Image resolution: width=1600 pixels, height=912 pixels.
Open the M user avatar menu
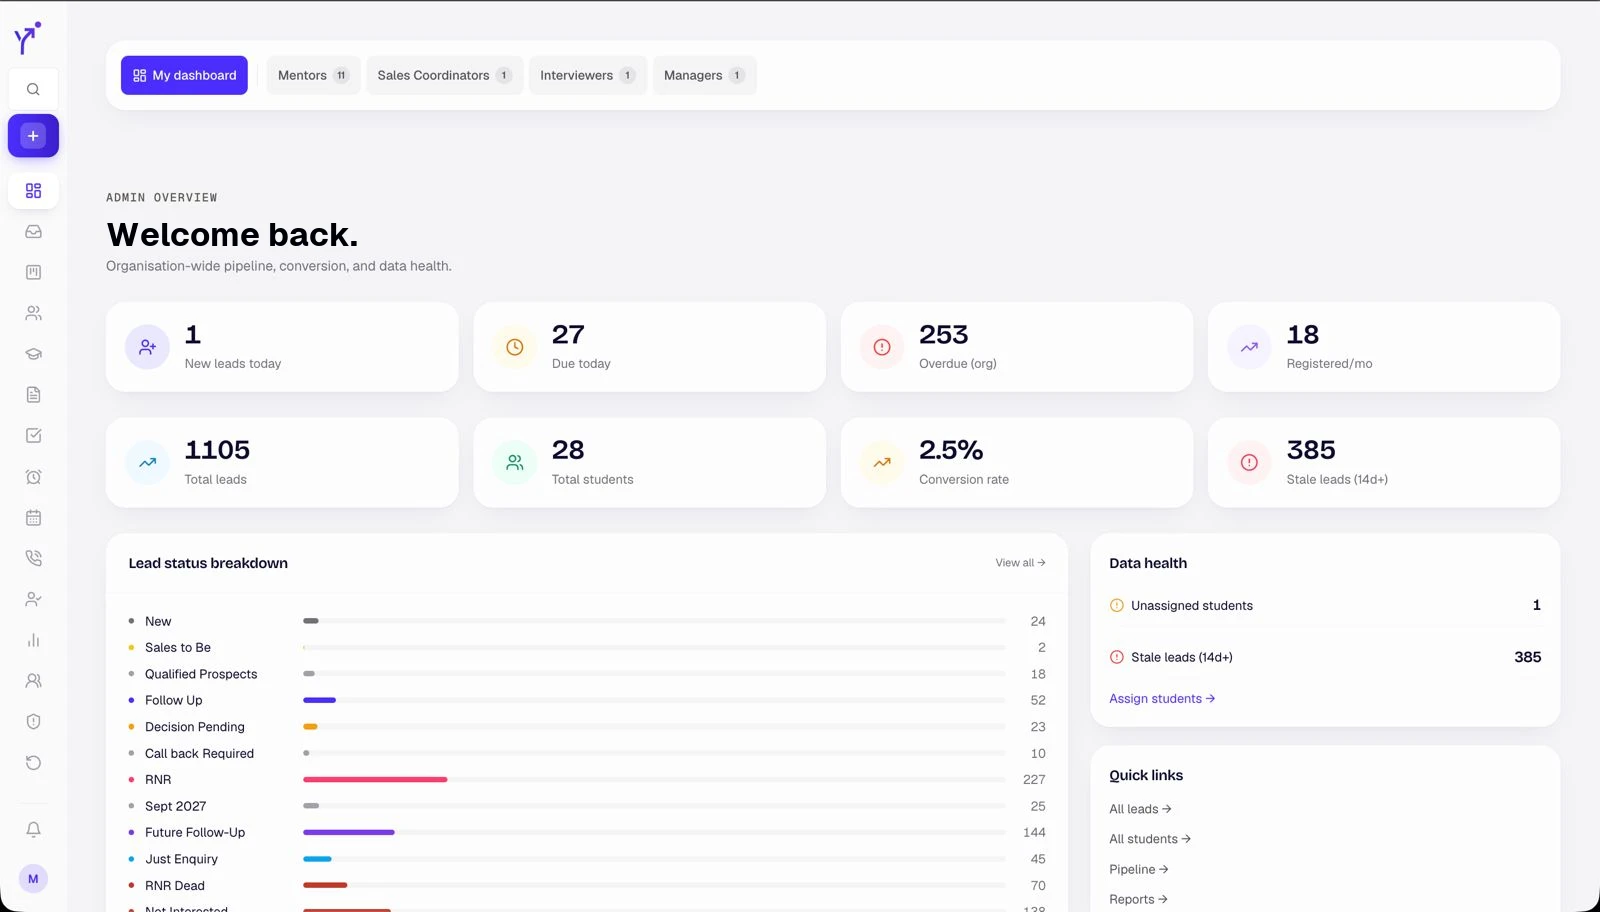pos(33,879)
